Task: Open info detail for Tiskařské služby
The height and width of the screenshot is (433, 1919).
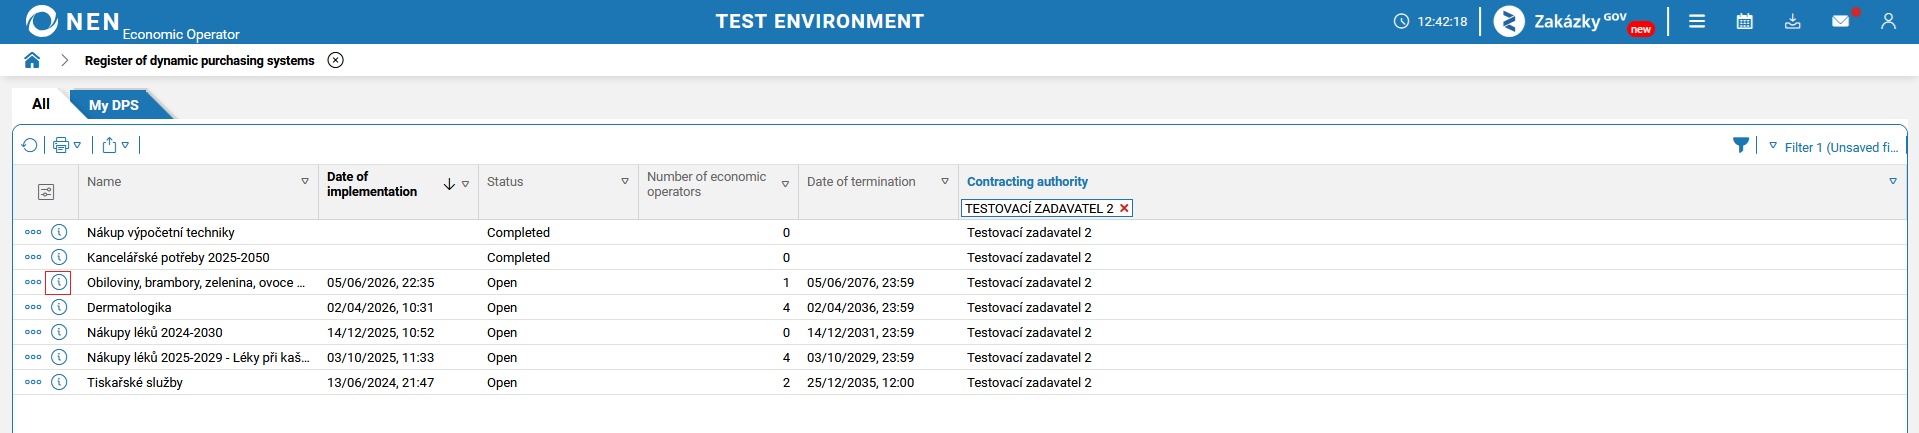Action: click(59, 382)
